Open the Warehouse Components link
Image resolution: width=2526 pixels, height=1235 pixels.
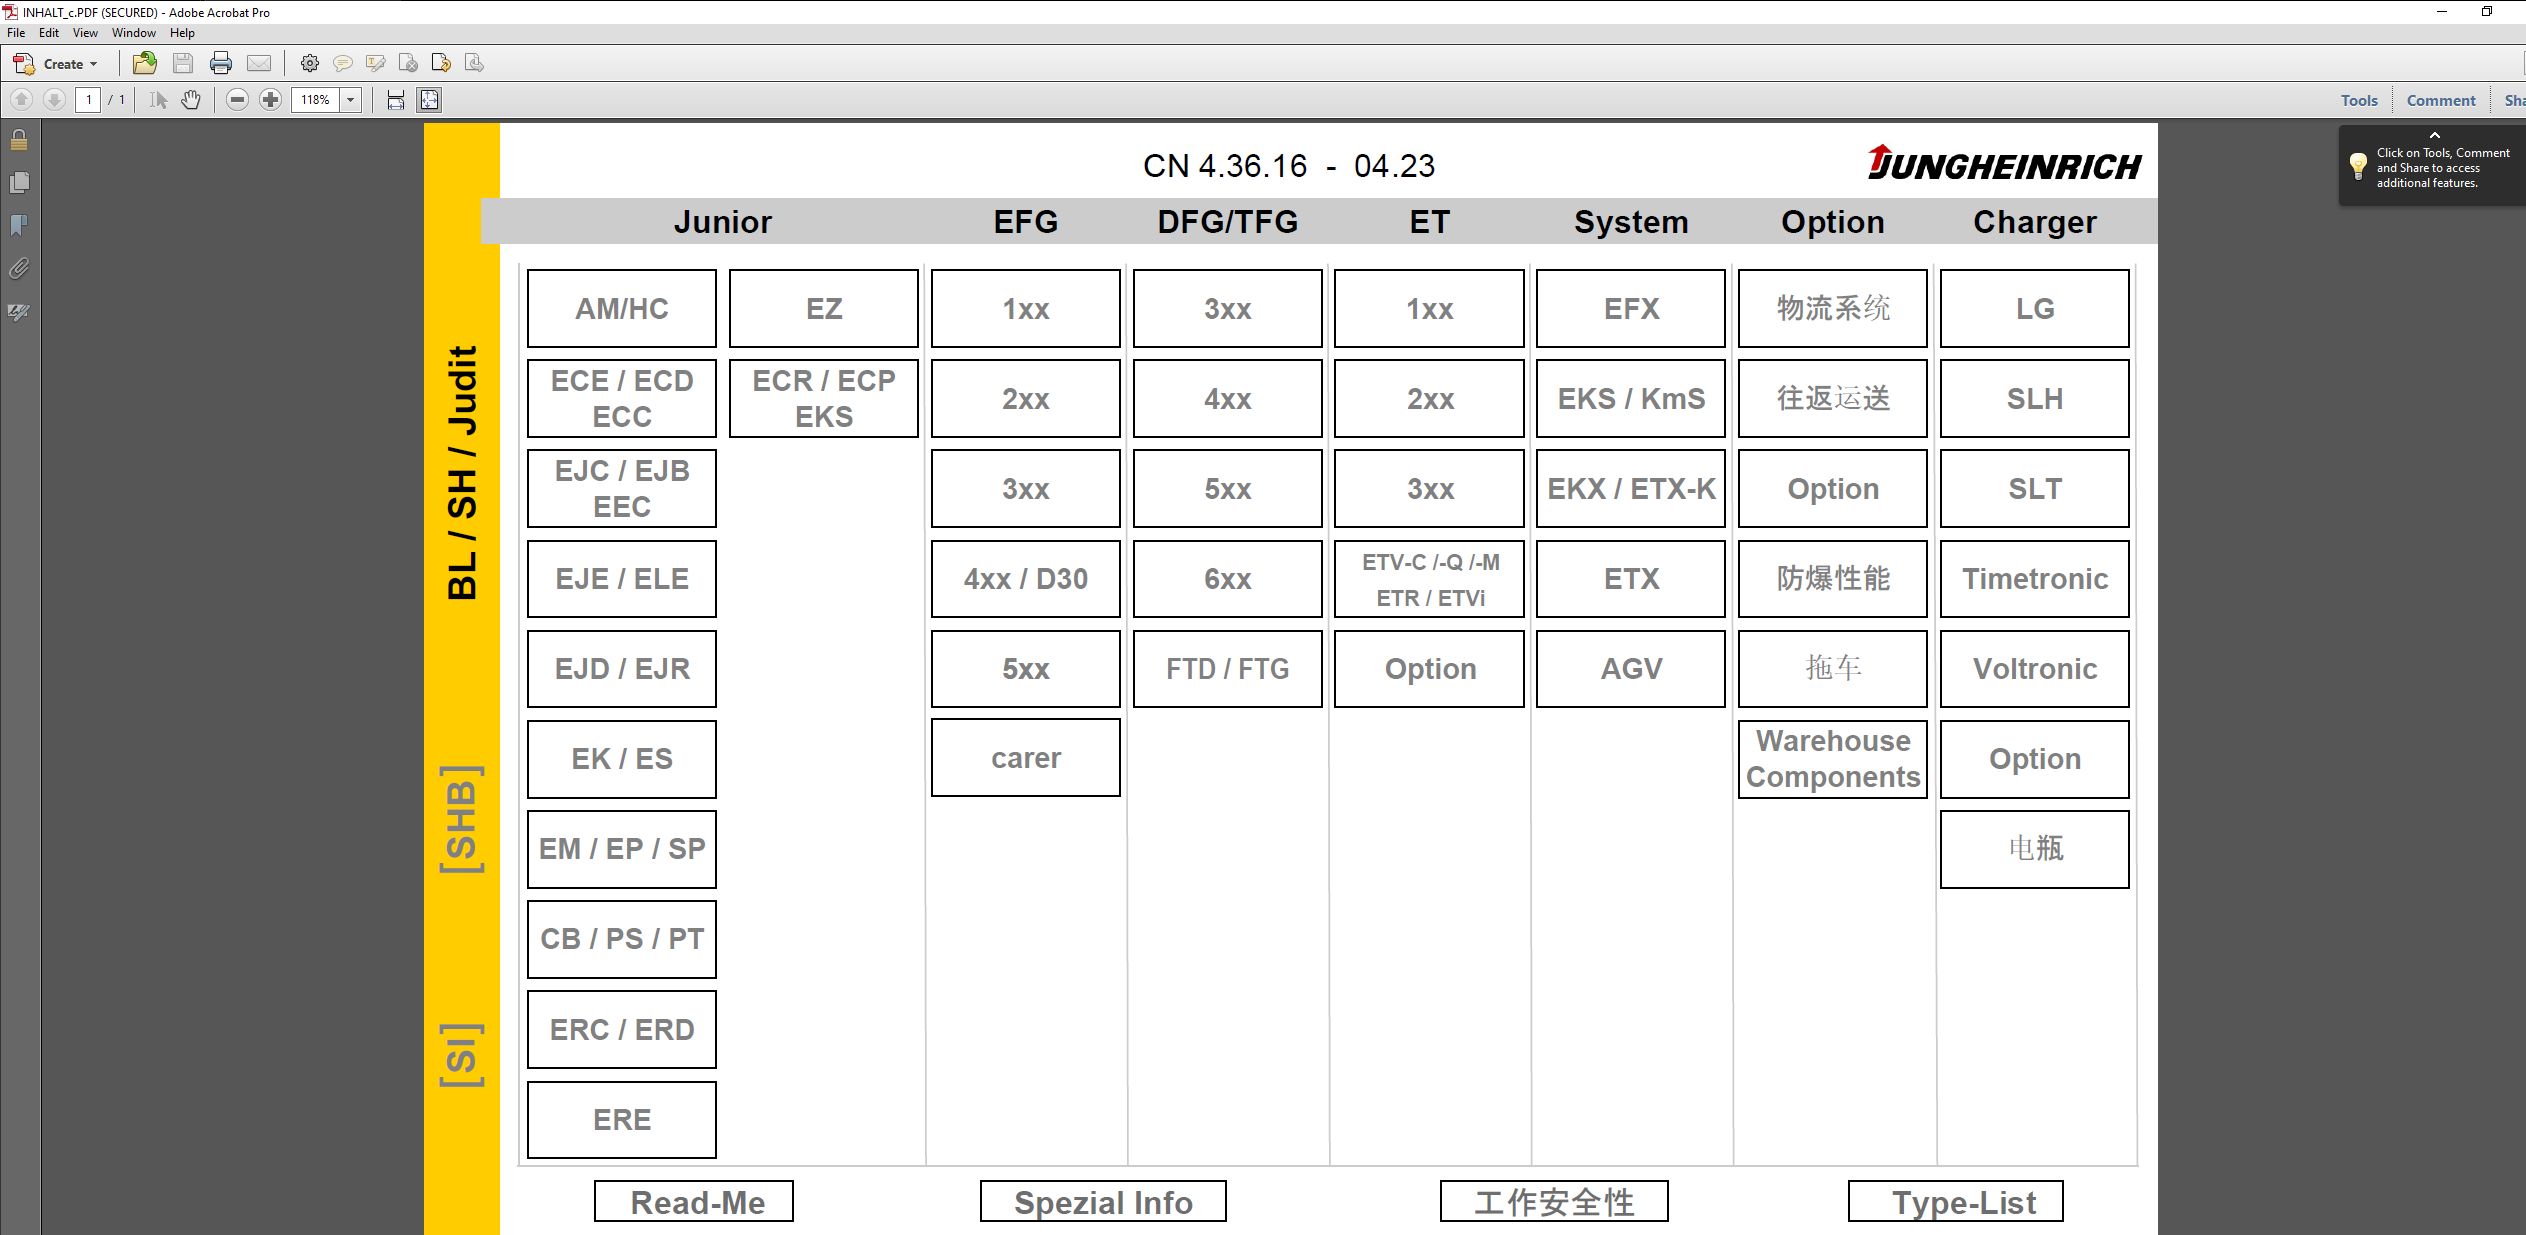point(1833,759)
